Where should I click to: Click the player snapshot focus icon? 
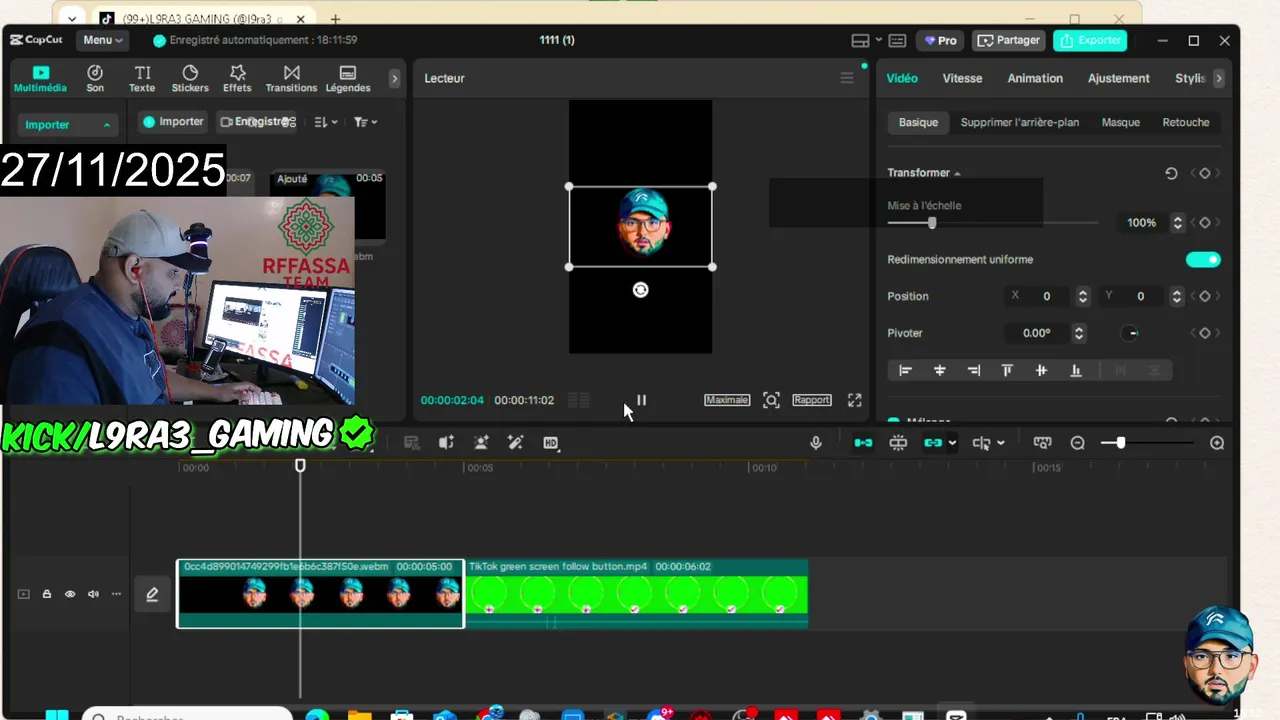pos(771,400)
